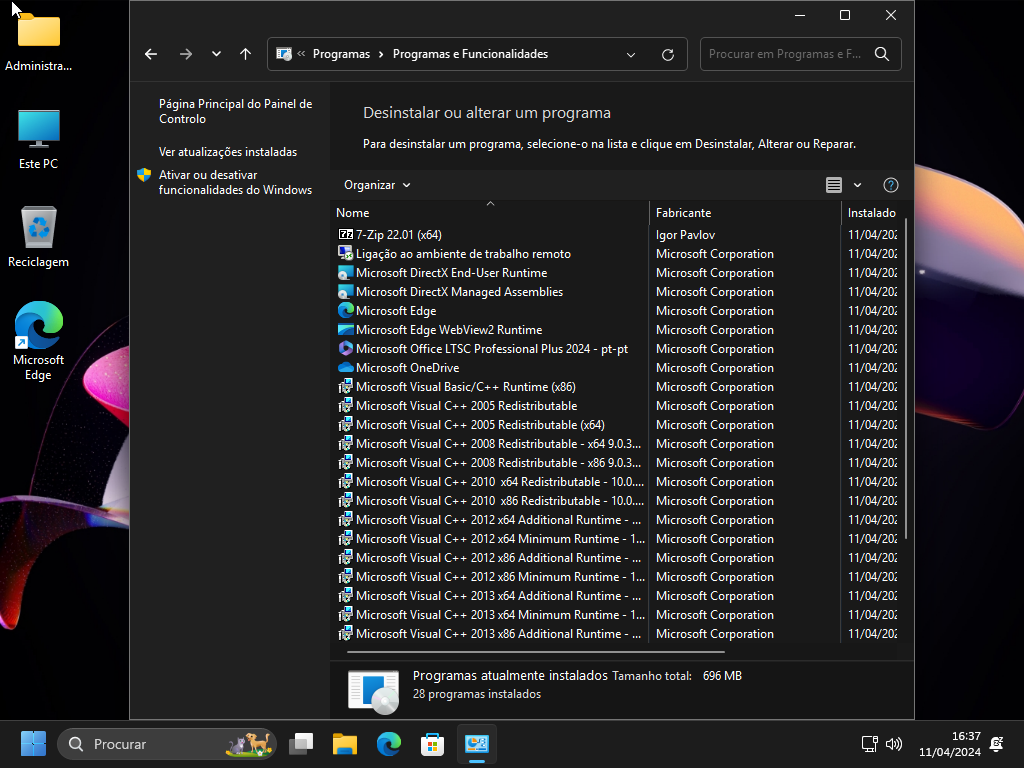Open the Windows Start button
Viewport: 1024px width, 768px height.
click(x=33, y=744)
